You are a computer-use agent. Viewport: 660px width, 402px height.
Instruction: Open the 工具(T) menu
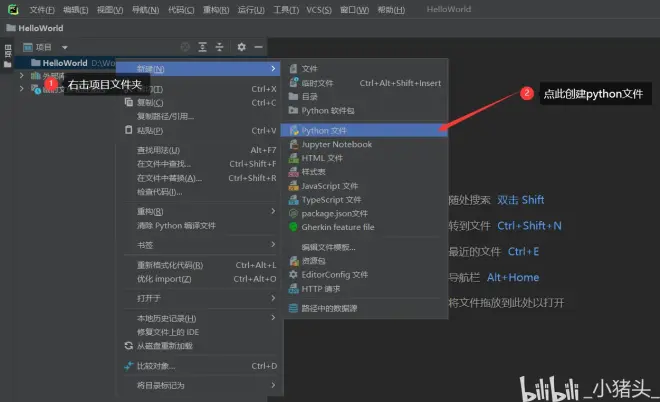click(x=286, y=9)
